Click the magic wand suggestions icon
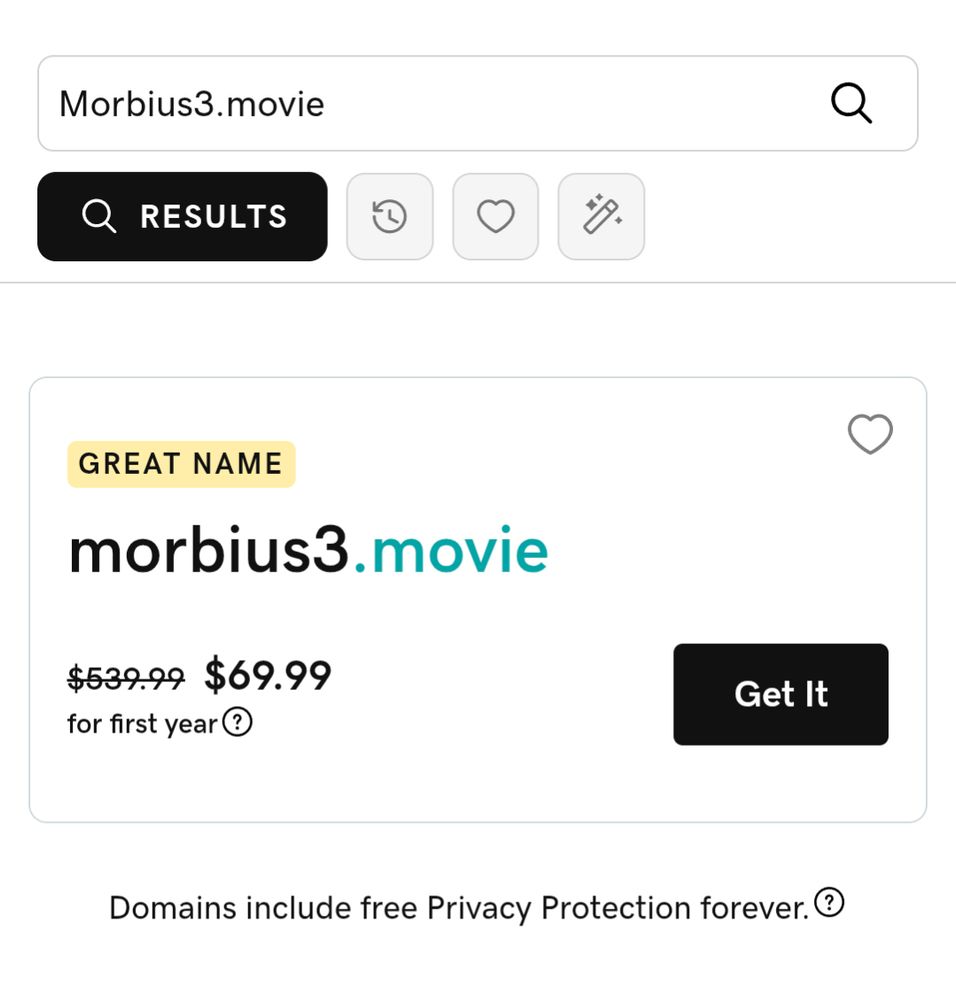956x1000 pixels. tap(600, 216)
